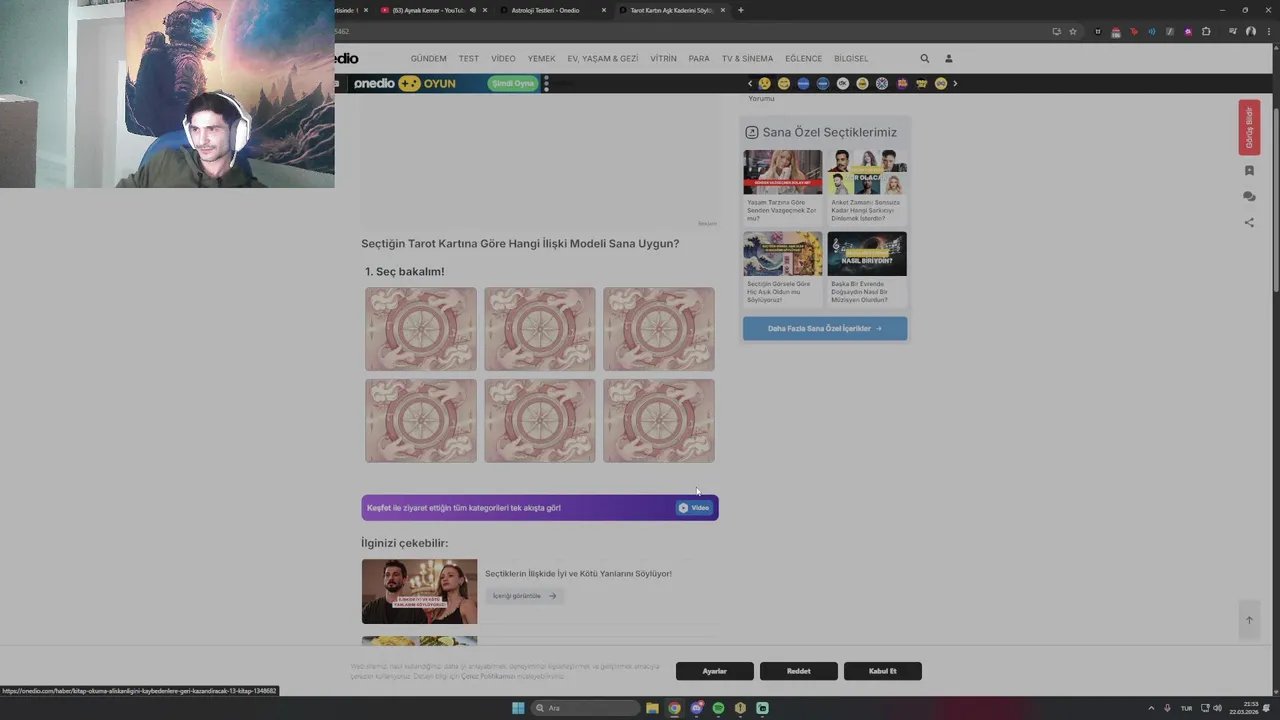
Task: Select the bottom-middle tarot card
Action: click(x=540, y=421)
